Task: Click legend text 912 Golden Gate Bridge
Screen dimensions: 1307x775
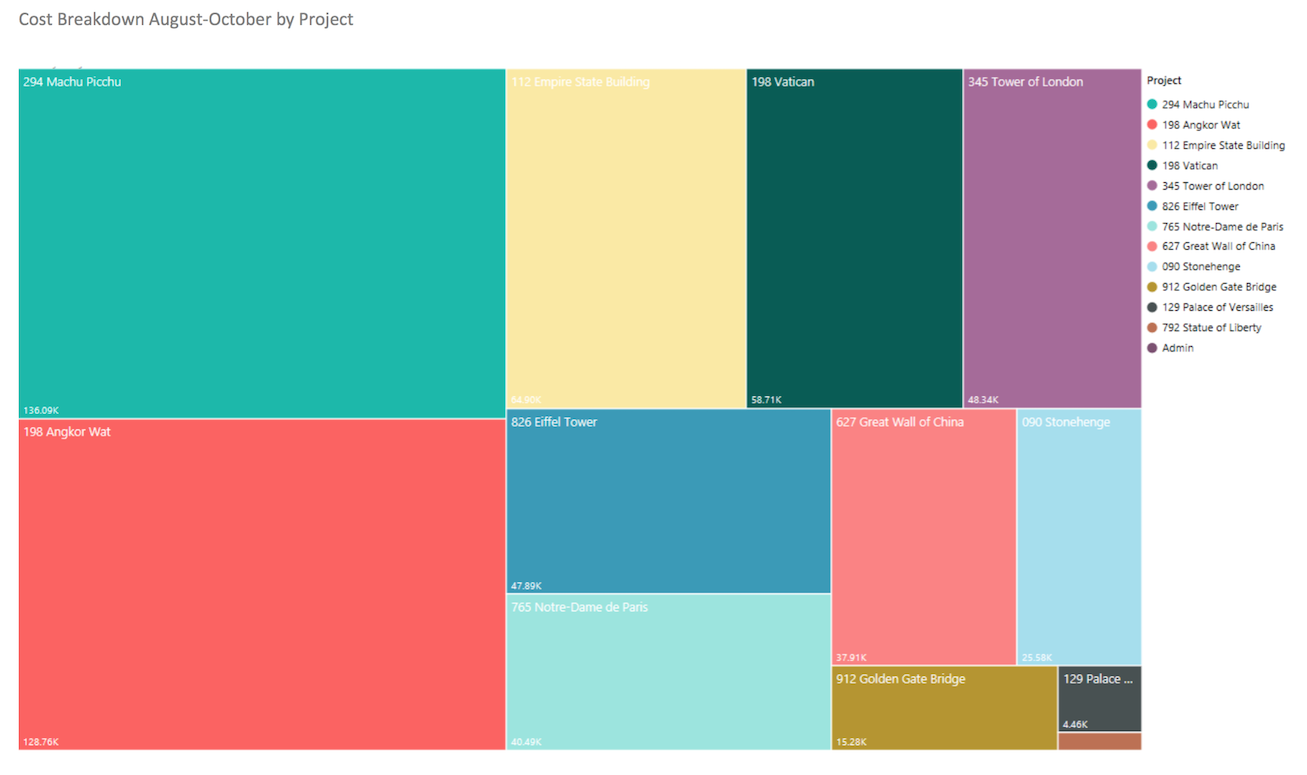Action: 1219,287
